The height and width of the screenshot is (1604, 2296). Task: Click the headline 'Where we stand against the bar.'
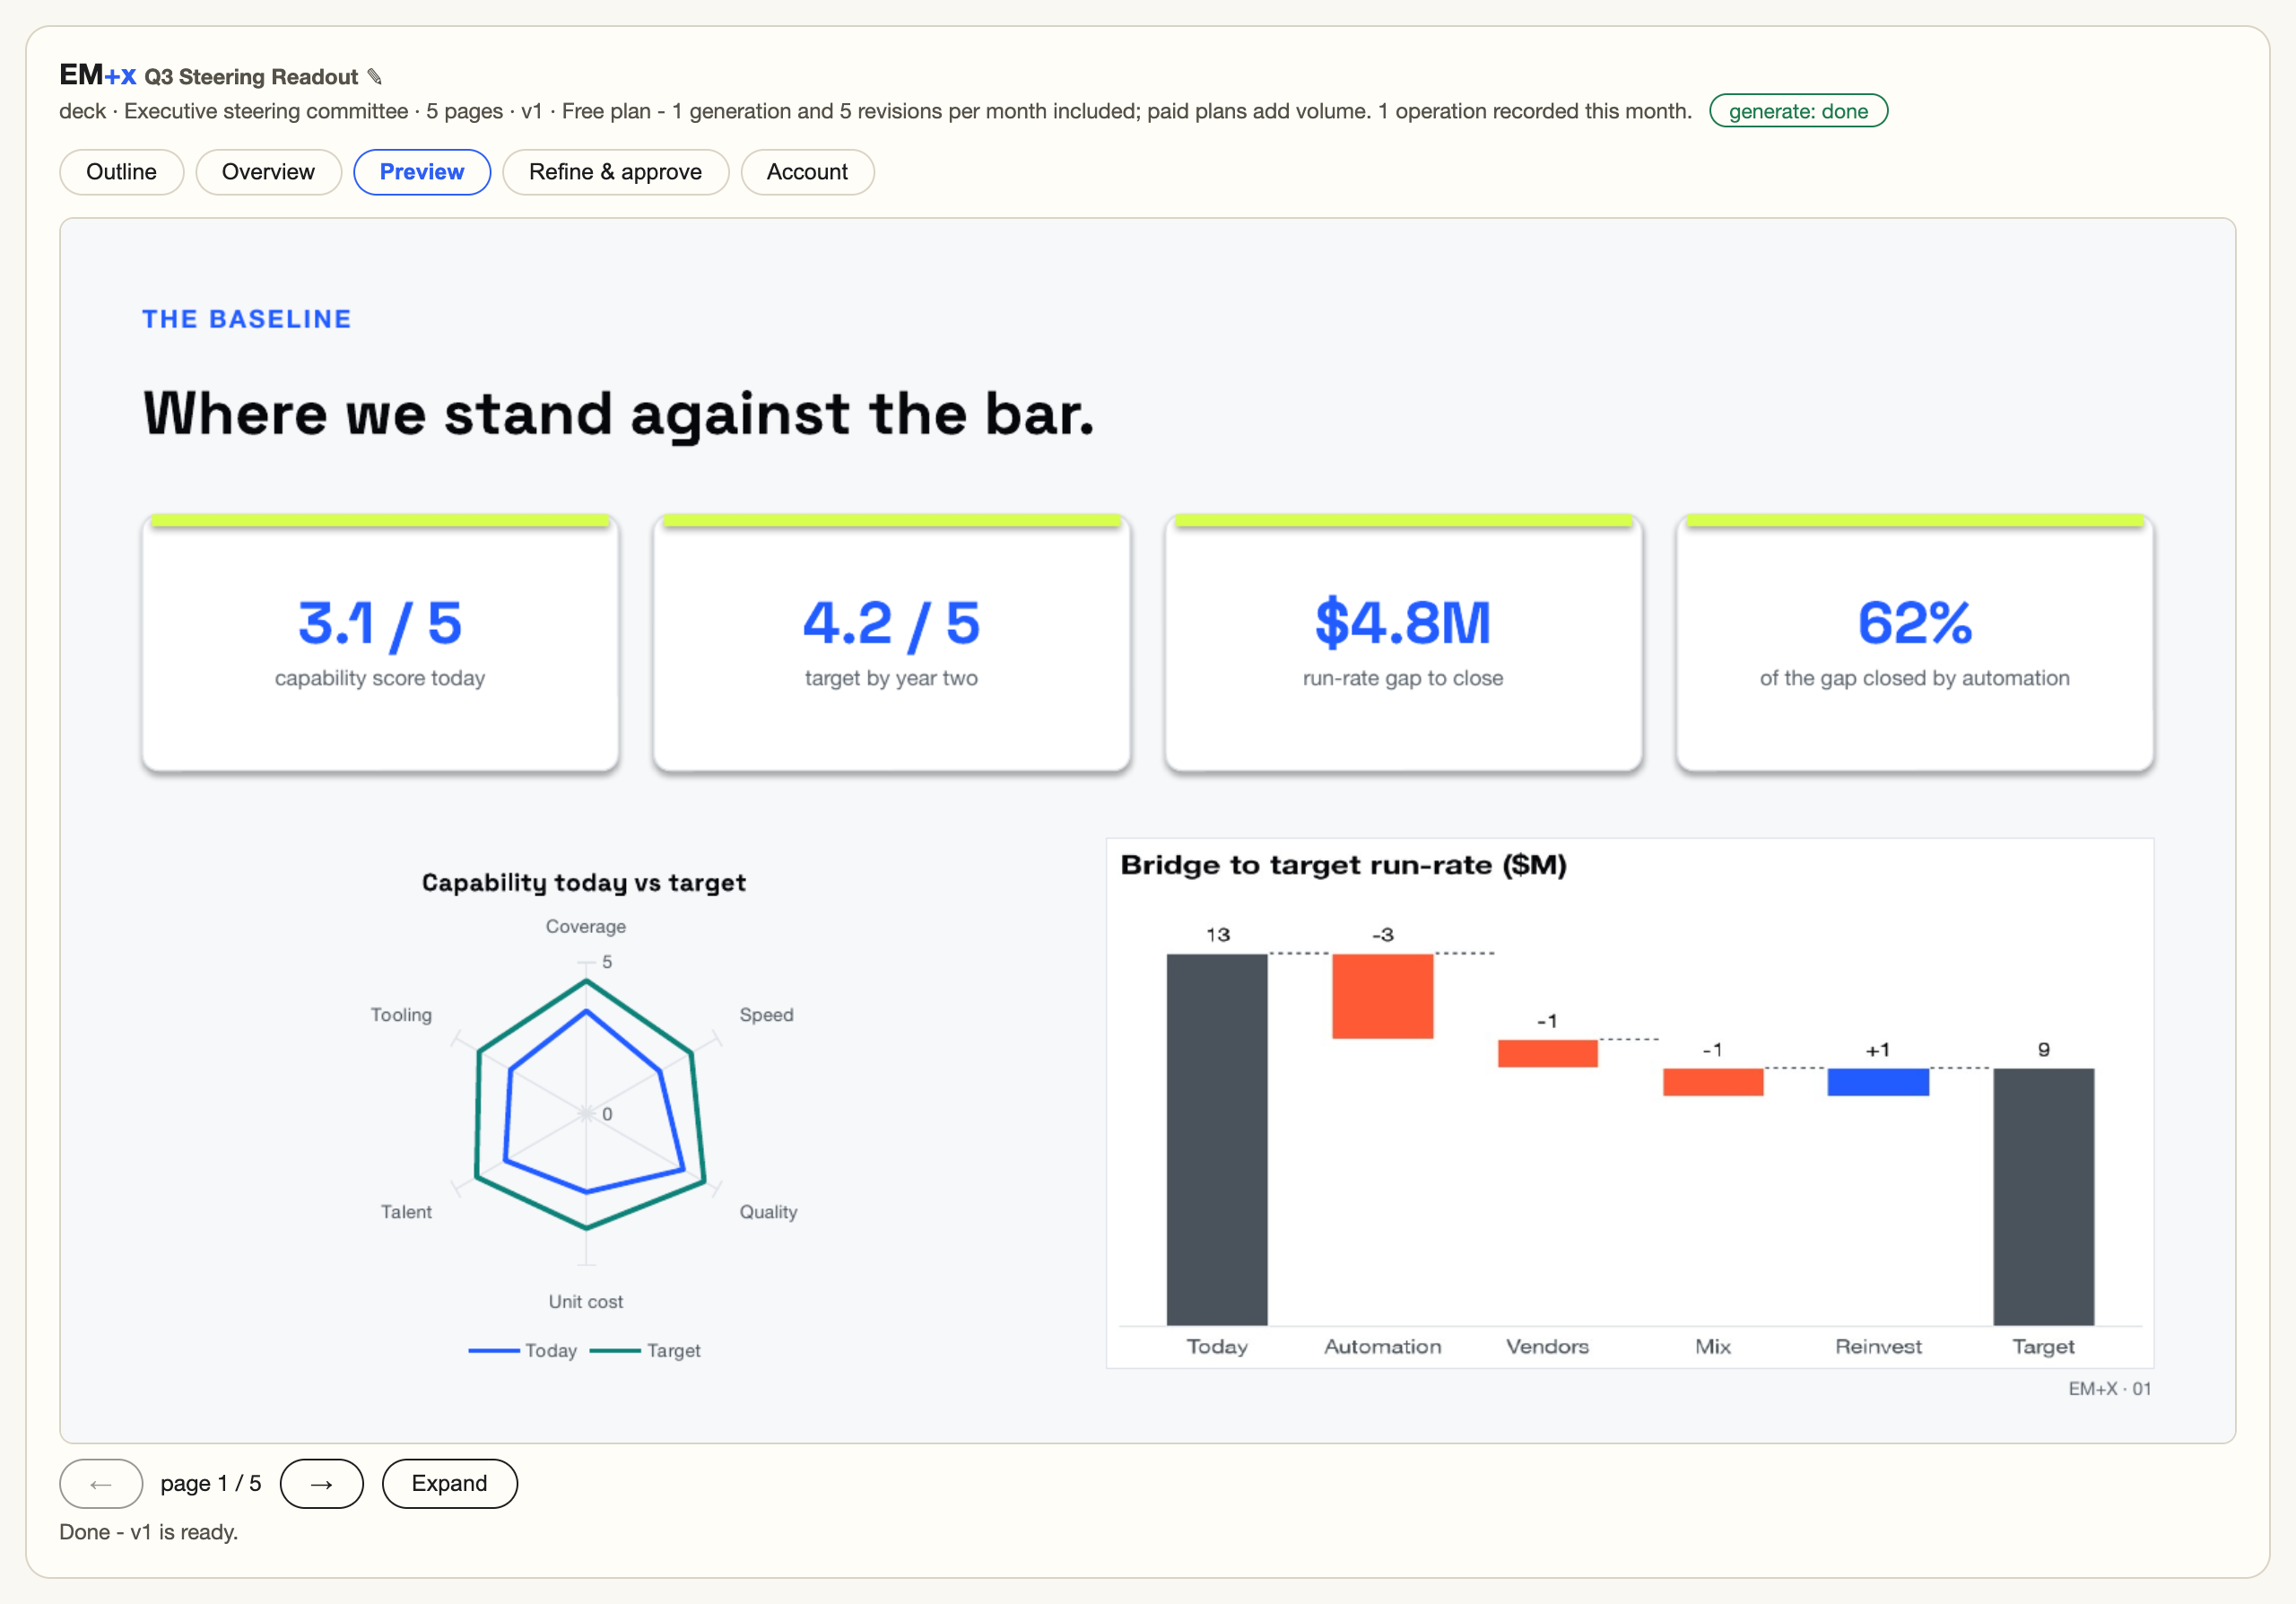click(x=619, y=414)
